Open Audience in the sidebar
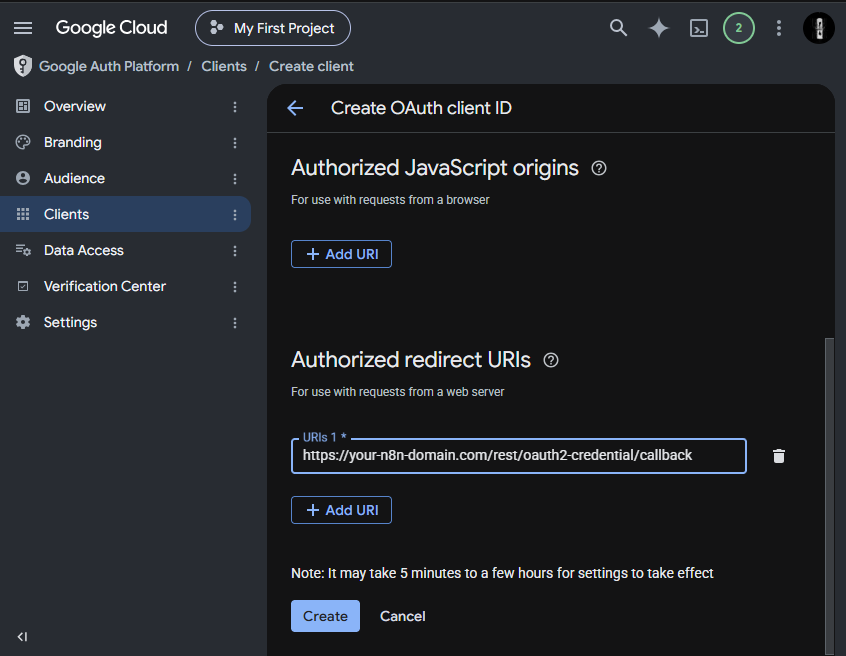846x656 pixels. 125,178
